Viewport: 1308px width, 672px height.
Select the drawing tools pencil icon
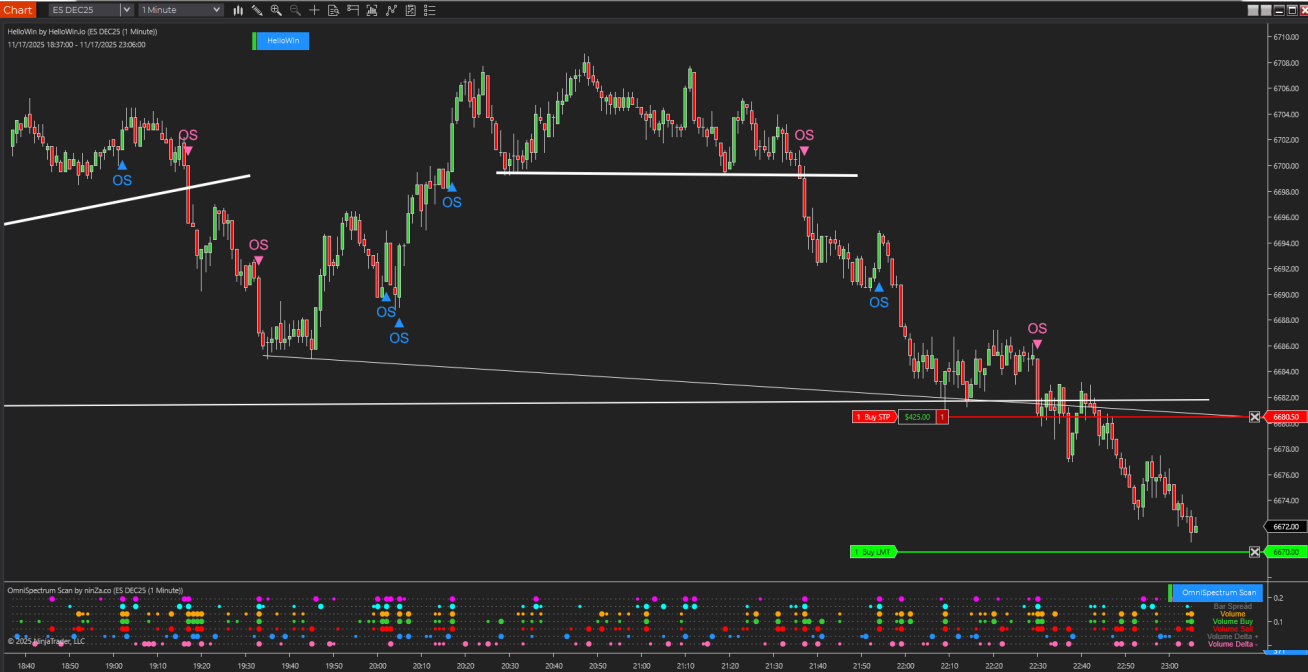(x=257, y=10)
